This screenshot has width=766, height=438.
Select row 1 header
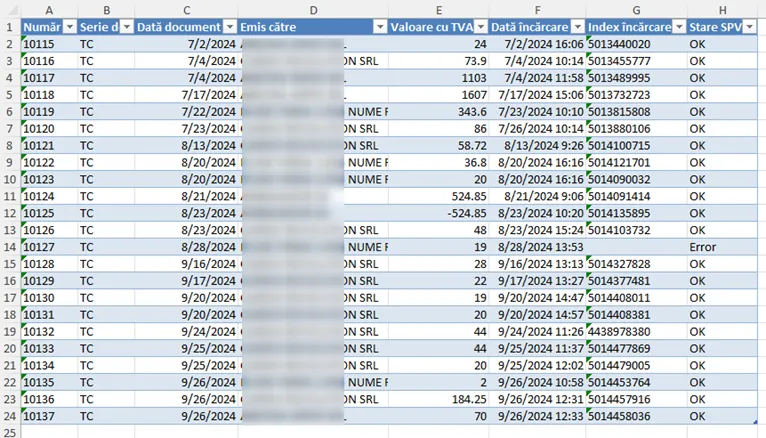10,27
